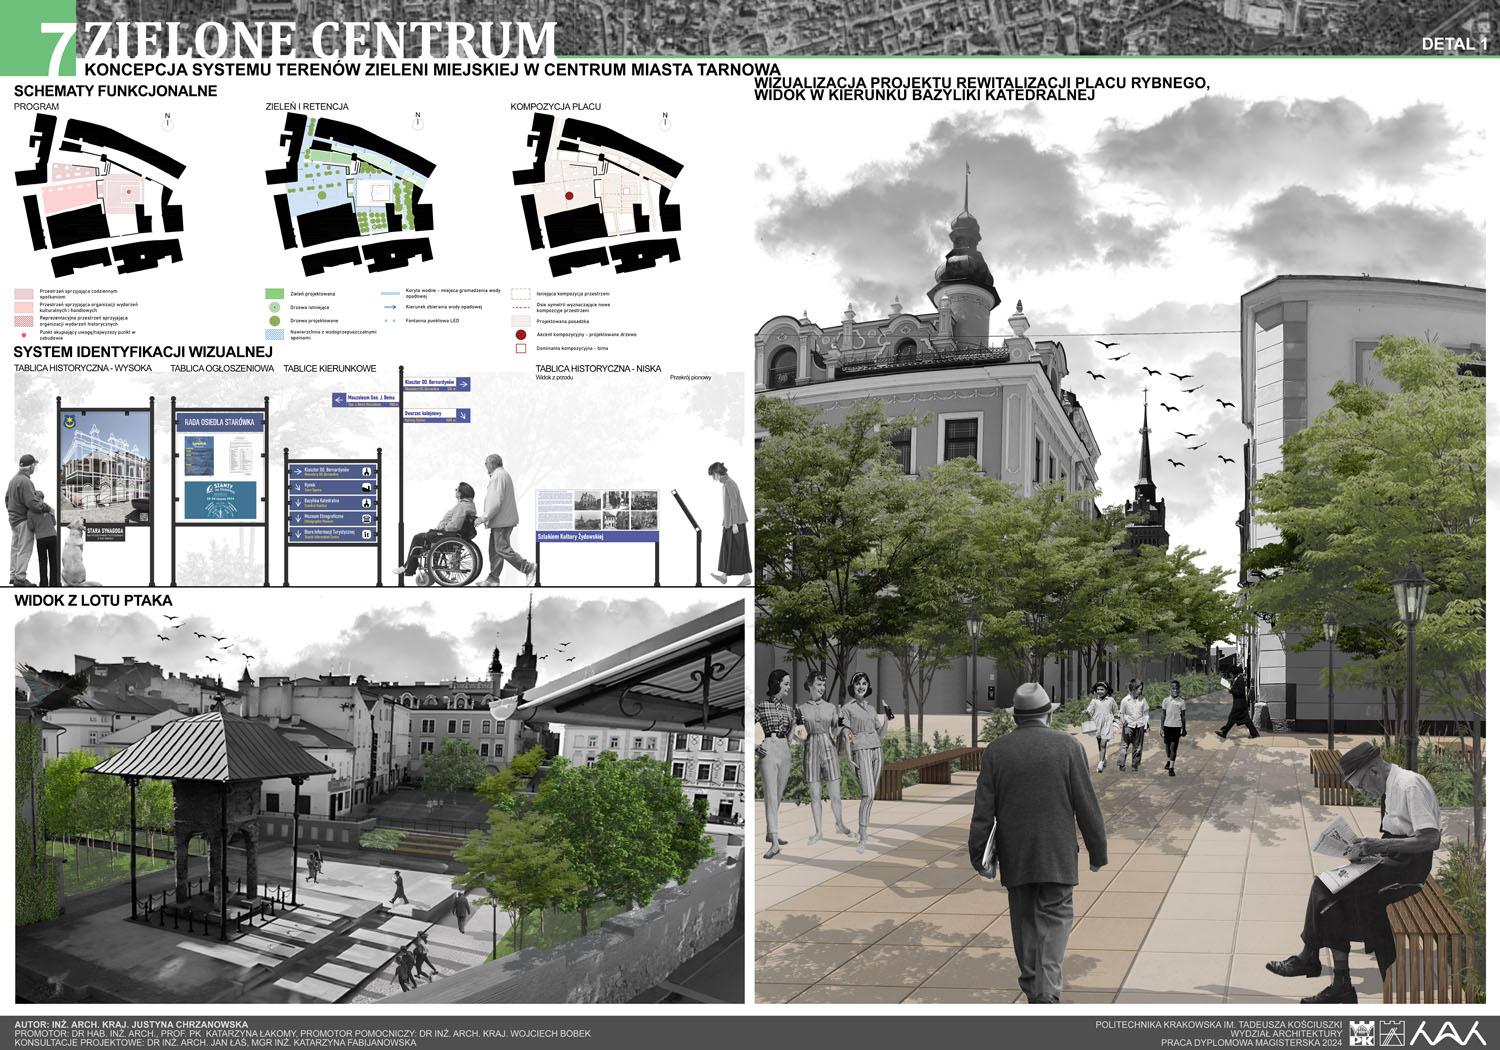Click the Szlakiem Kultury Żydowskiej board banner
The height and width of the screenshot is (1050, 1500).
tap(597, 536)
